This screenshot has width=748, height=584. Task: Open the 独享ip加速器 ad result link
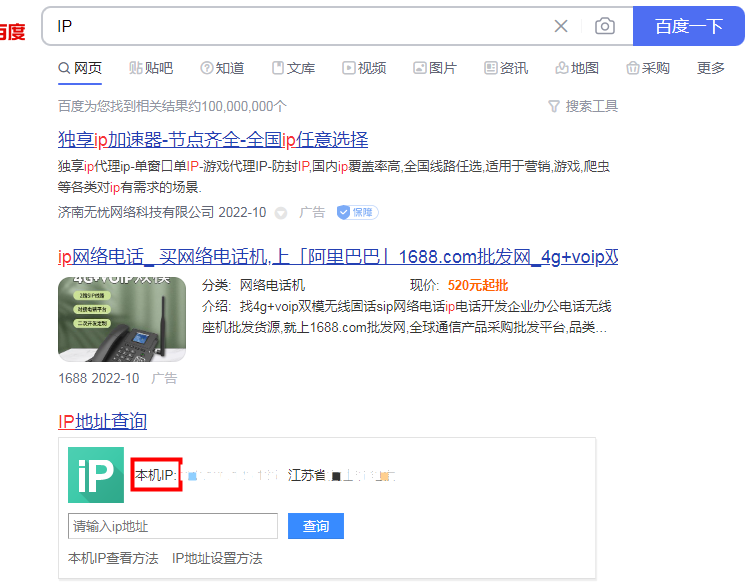[213, 140]
